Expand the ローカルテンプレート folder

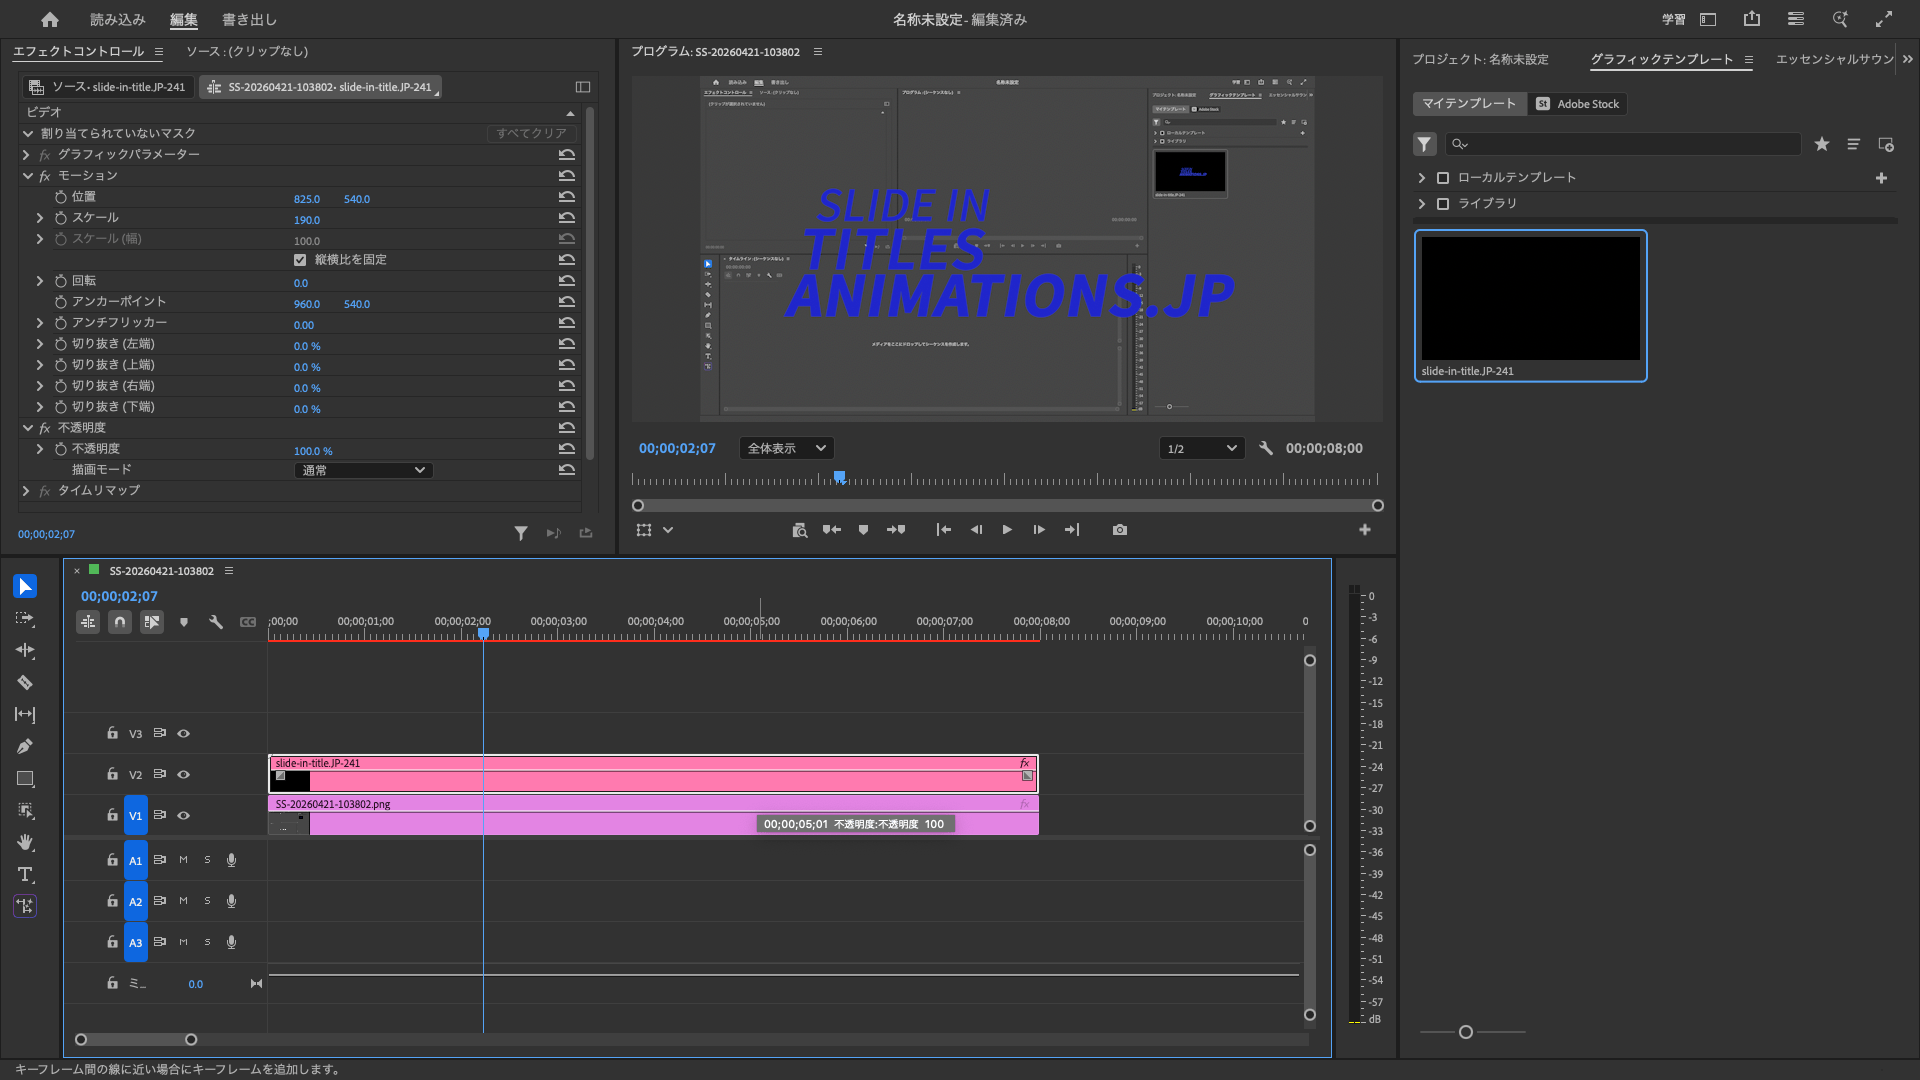[x=1422, y=178]
